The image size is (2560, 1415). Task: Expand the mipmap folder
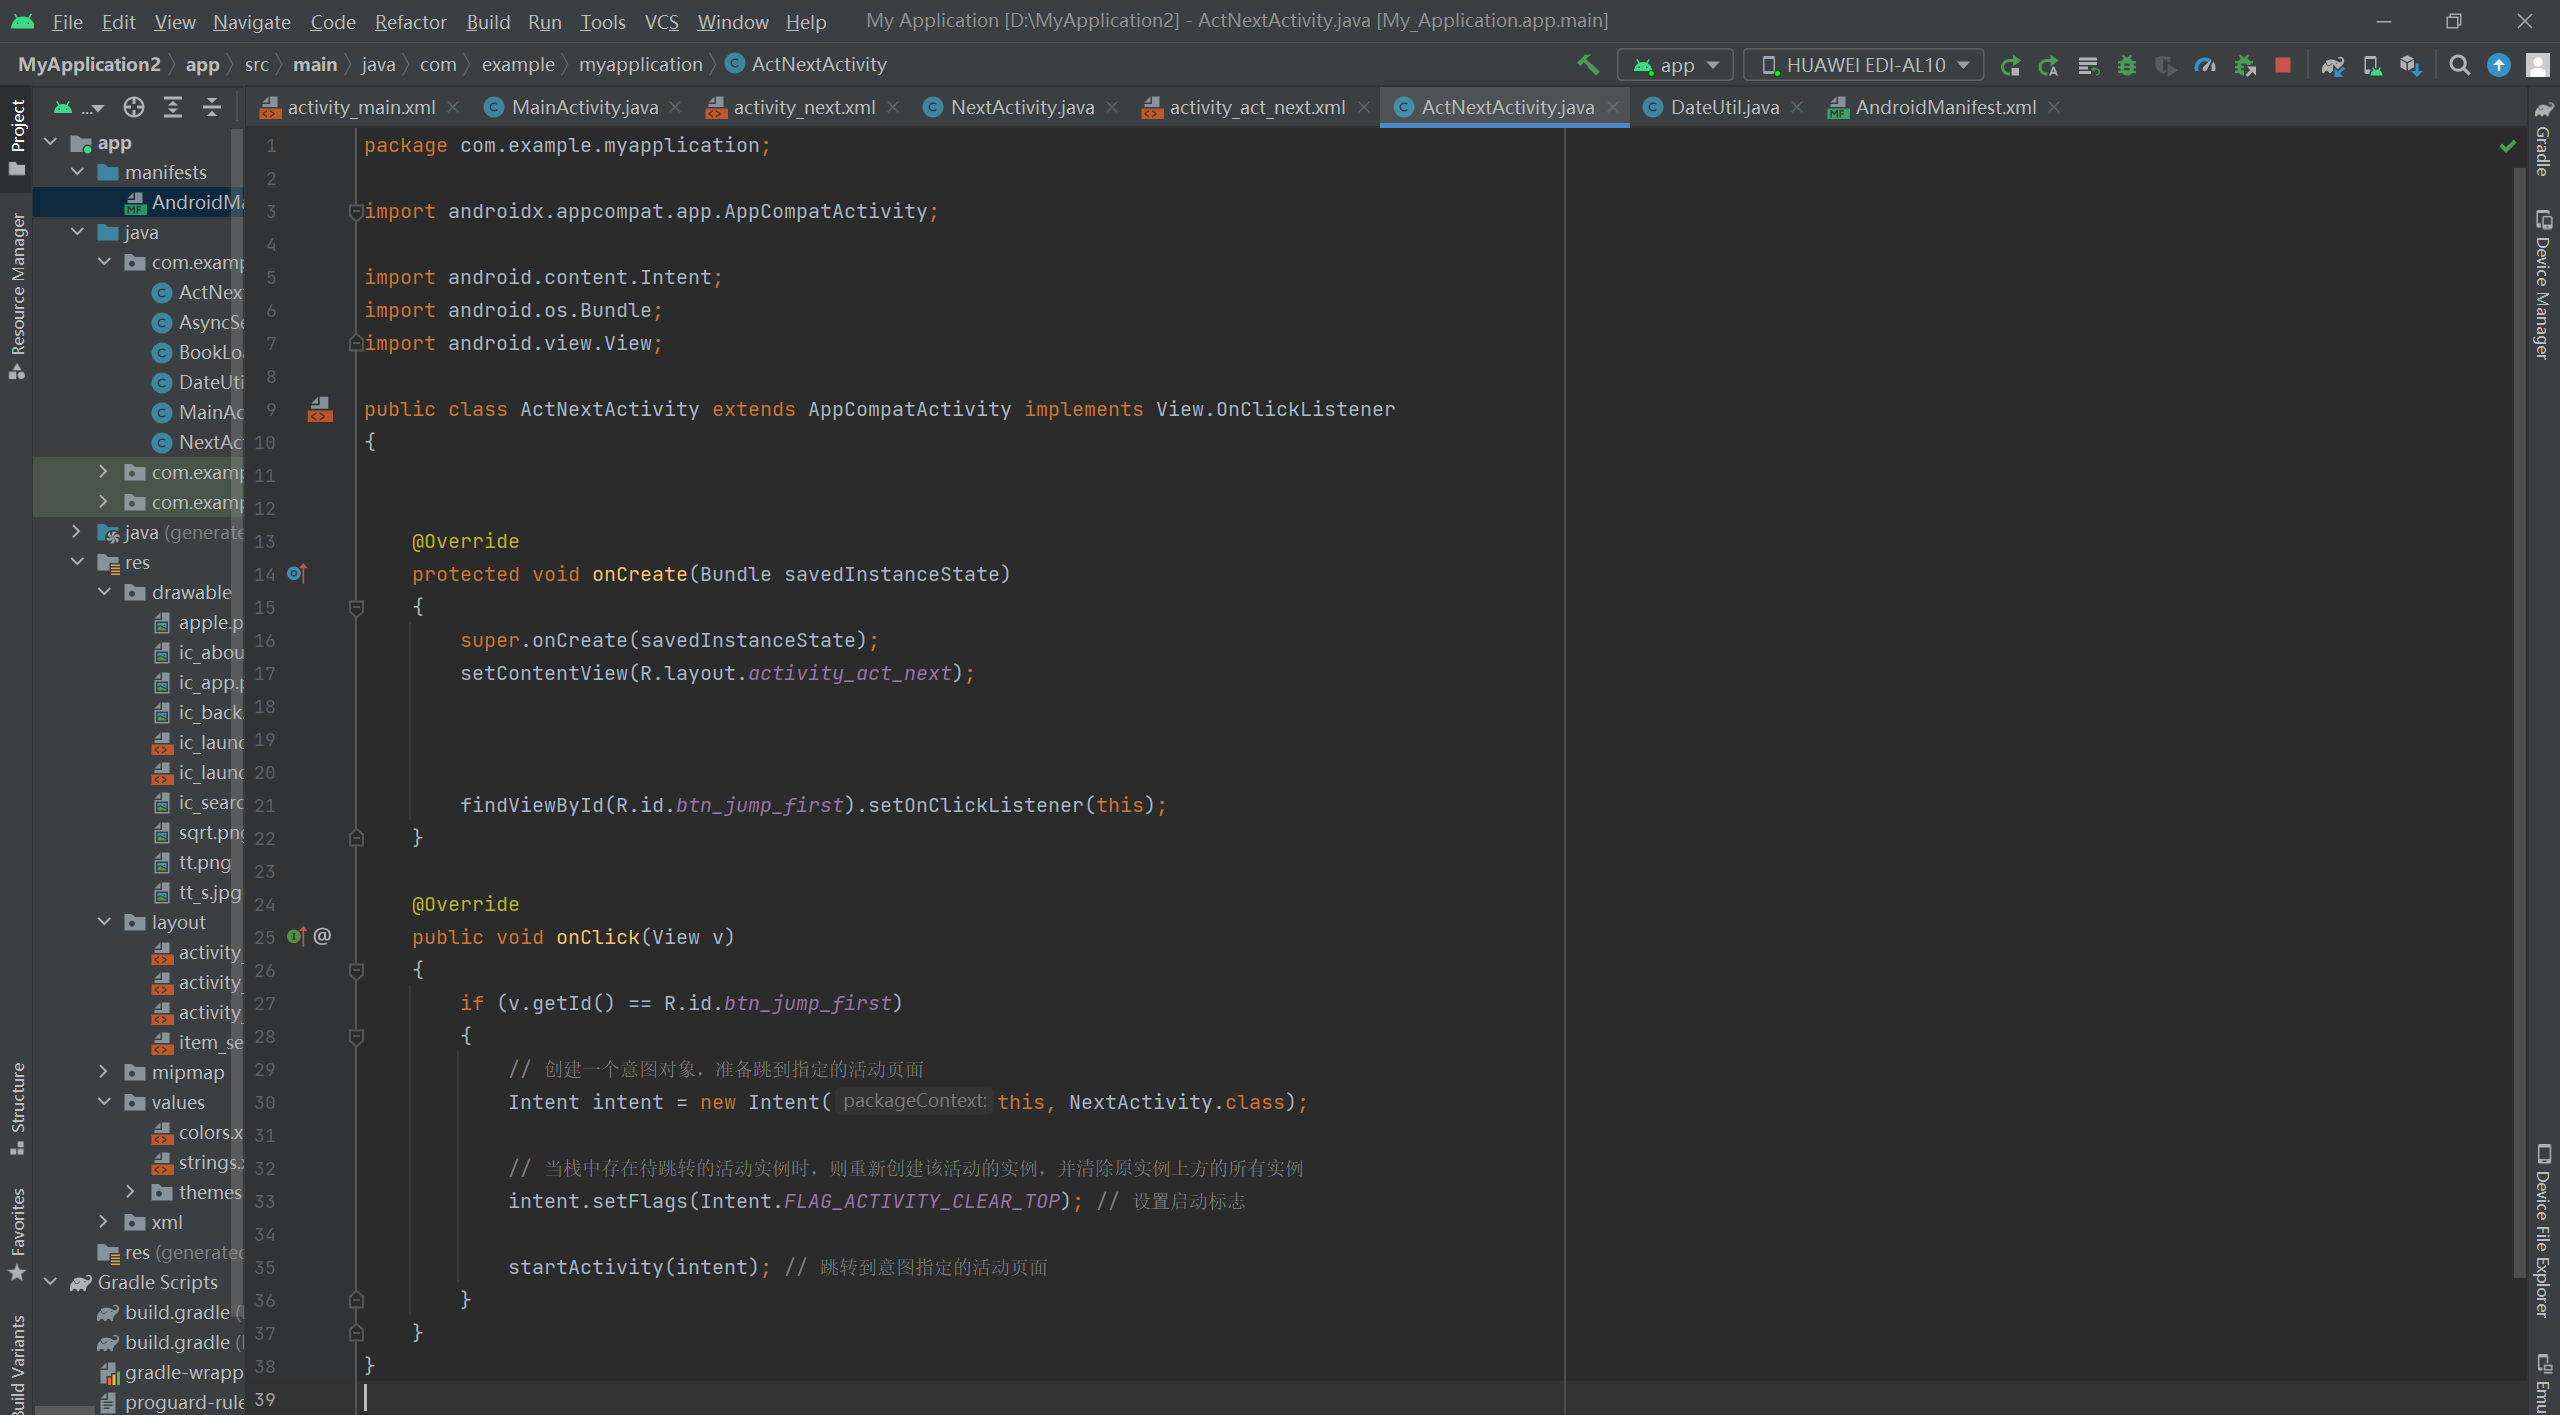coord(103,1072)
